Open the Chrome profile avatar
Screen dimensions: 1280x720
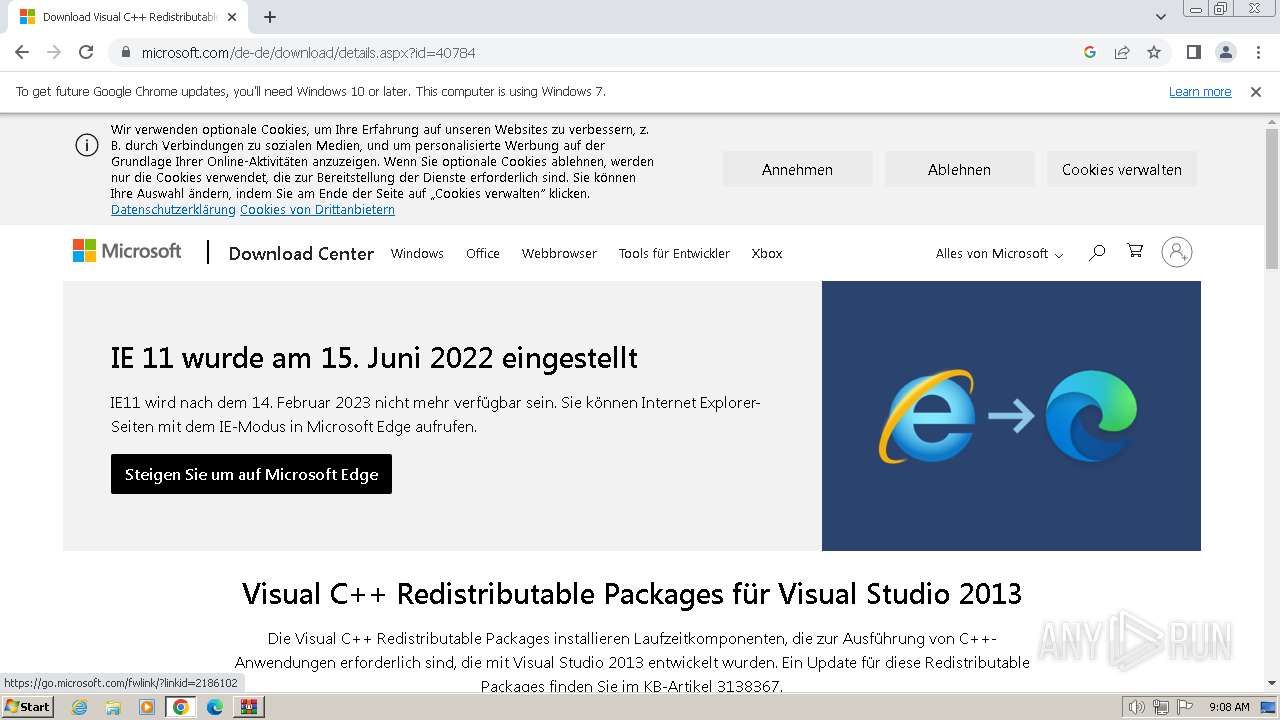pos(1225,52)
